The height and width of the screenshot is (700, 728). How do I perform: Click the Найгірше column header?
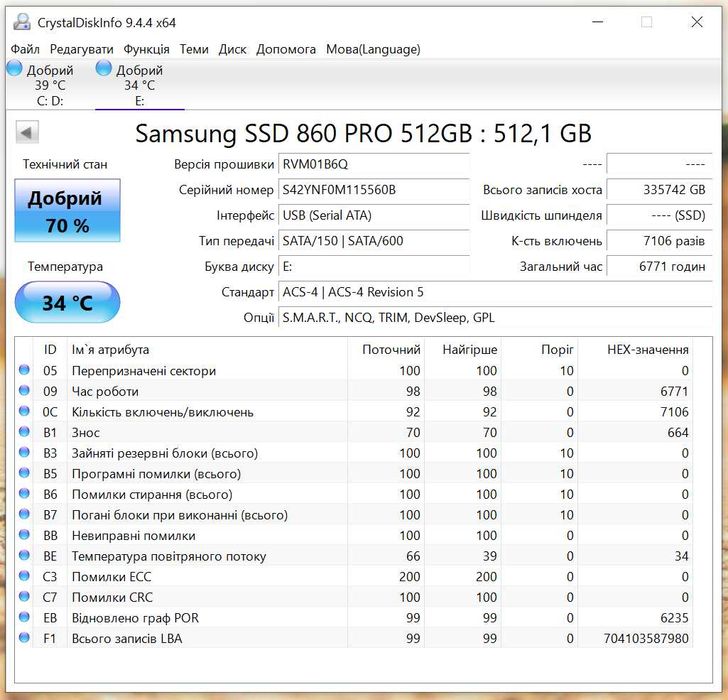point(463,350)
